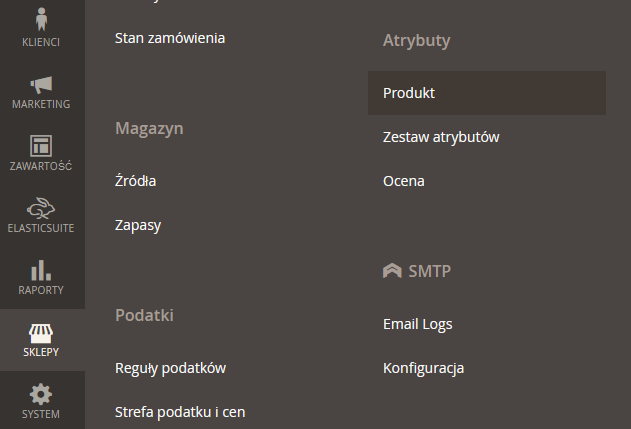This screenshot has width=631, height=429.
Task: Open the ElasticSuite rabbit icon
Action: pyautogui.click(x=41, y=208)
